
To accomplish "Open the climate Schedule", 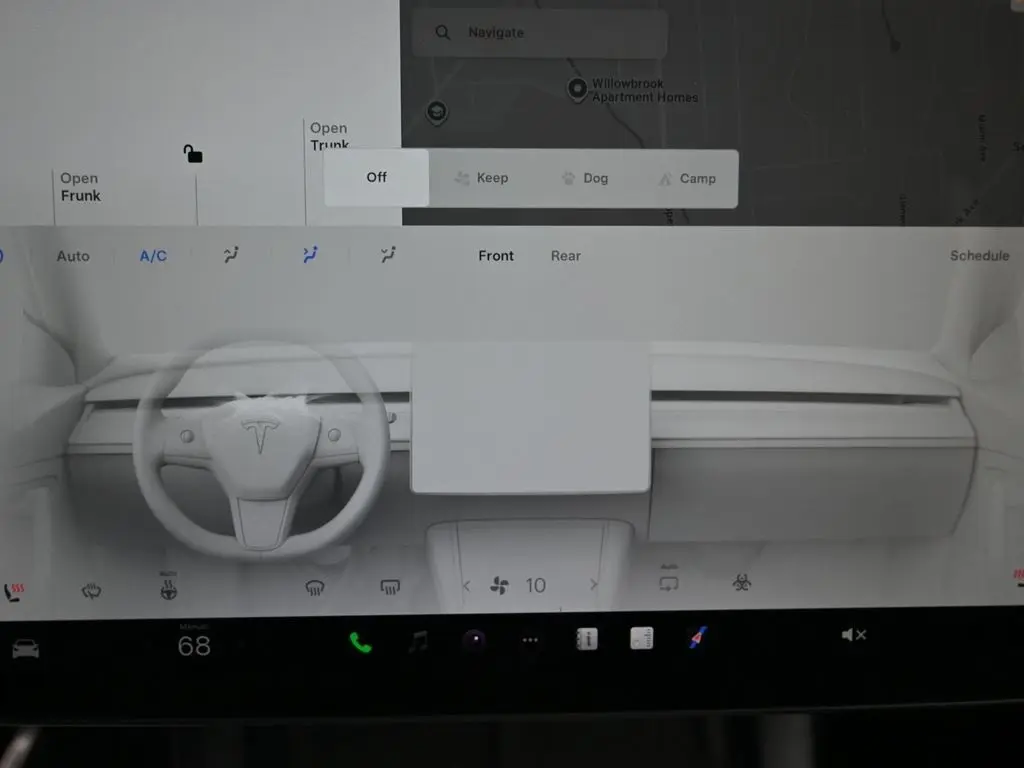I will 979,256.
